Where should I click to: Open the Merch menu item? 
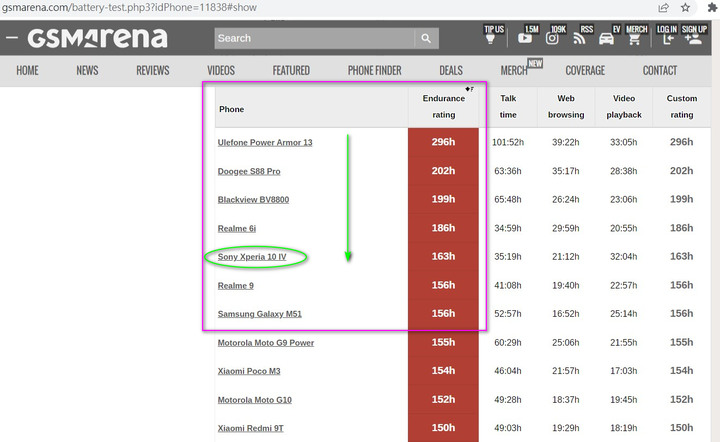point(514,70)
